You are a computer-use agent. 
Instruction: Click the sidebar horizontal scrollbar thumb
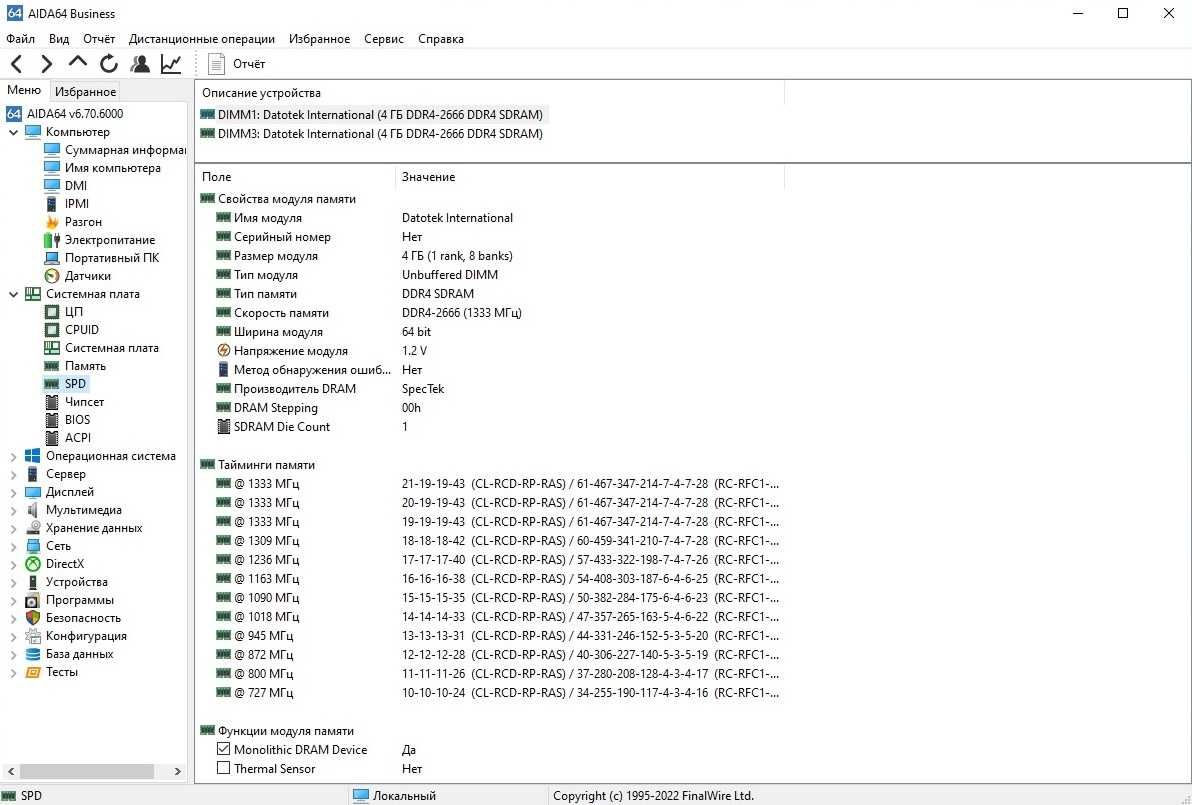click(x=88, y=771)
